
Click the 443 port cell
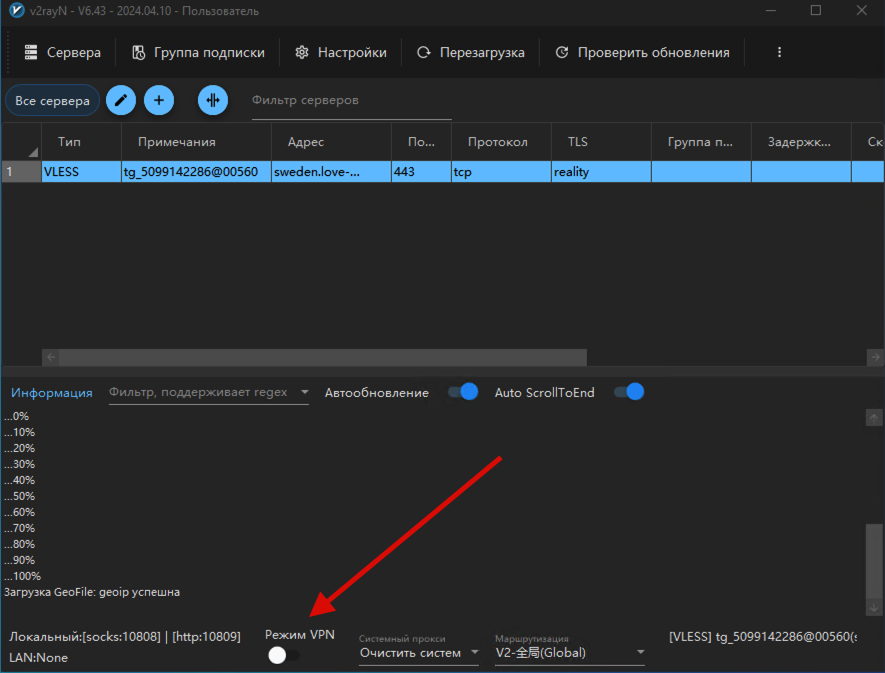(421, 172)
